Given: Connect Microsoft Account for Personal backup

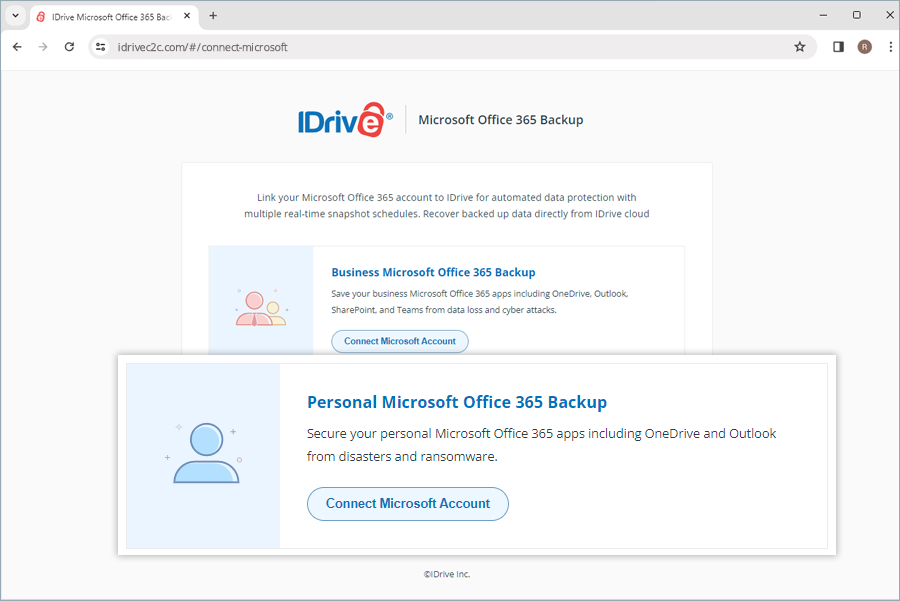Looking at the screenshot, I should click(408, 504).
